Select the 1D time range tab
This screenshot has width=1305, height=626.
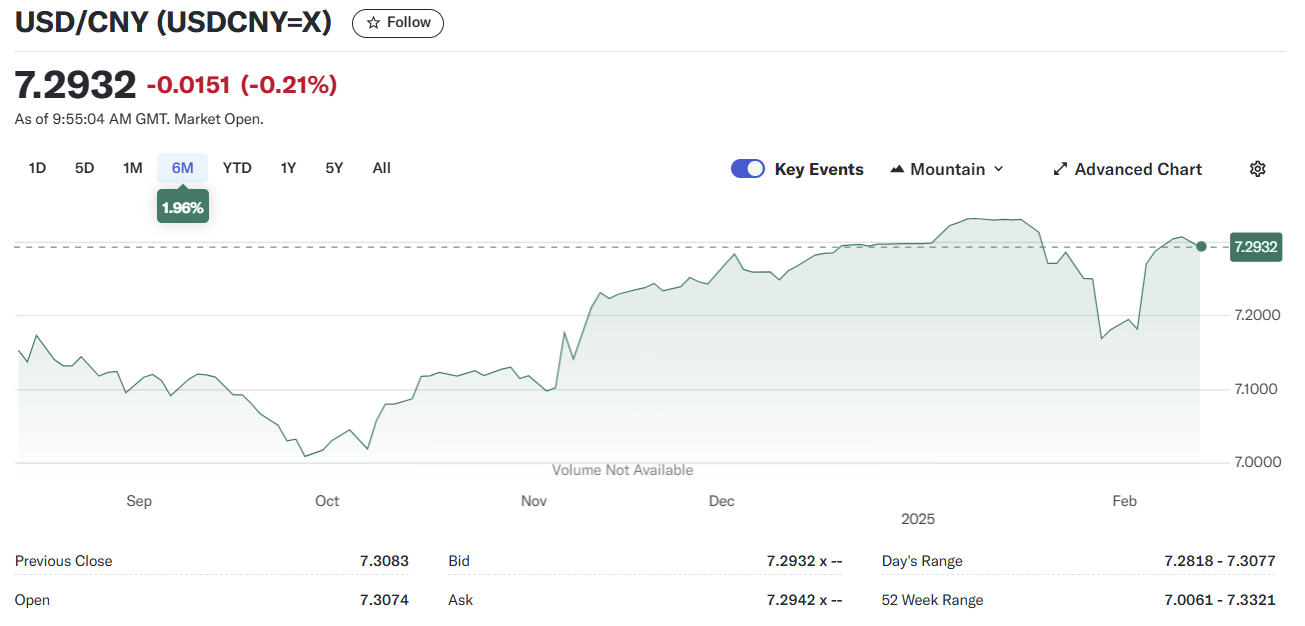click(37, 168)
